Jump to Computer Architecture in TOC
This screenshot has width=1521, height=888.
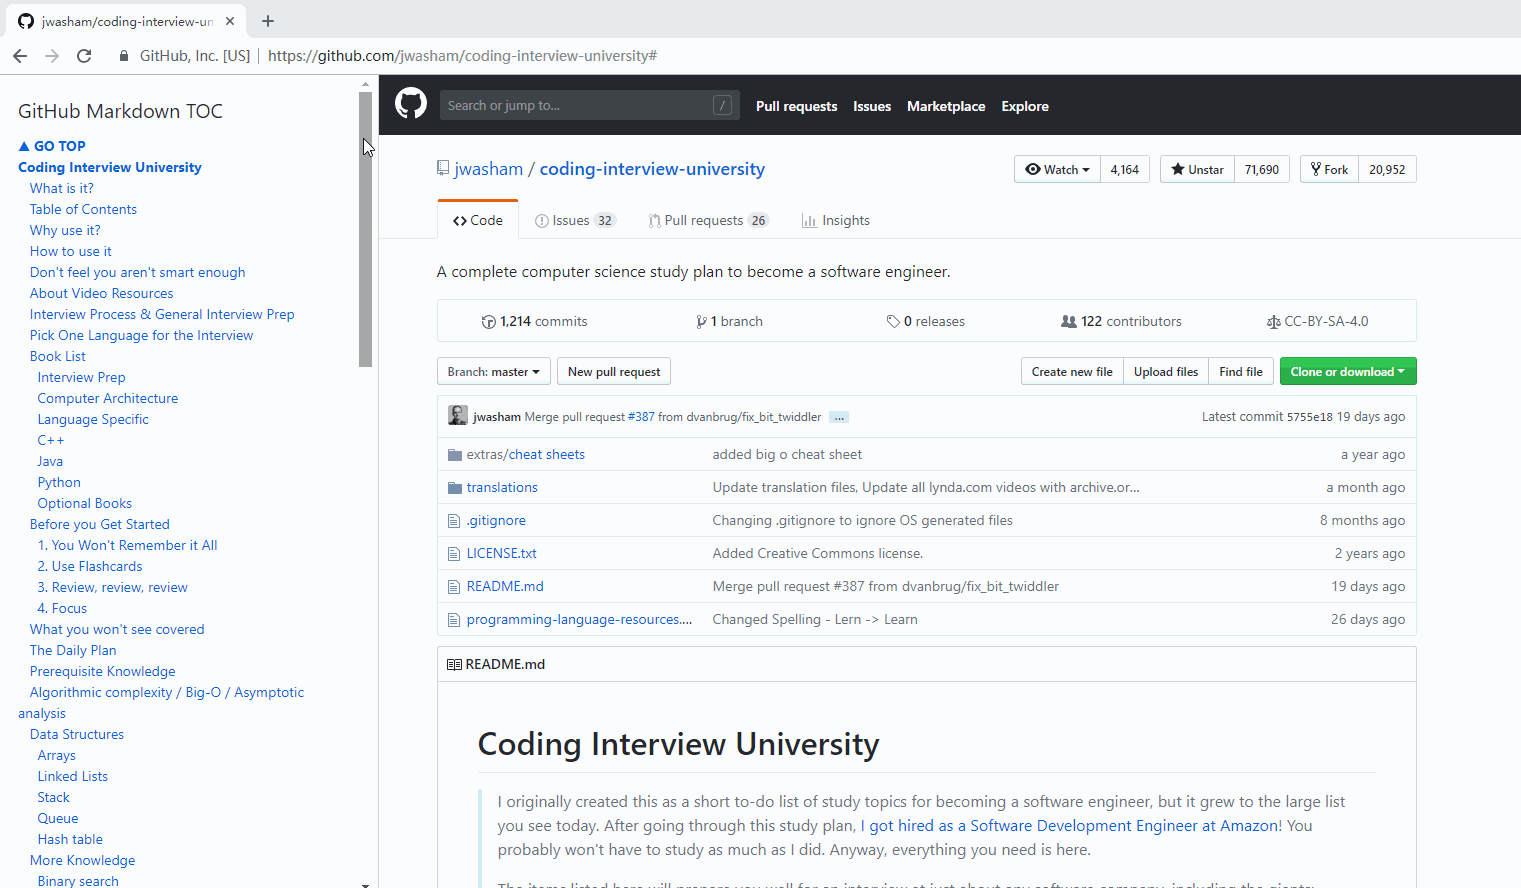[x=108, y=398]
